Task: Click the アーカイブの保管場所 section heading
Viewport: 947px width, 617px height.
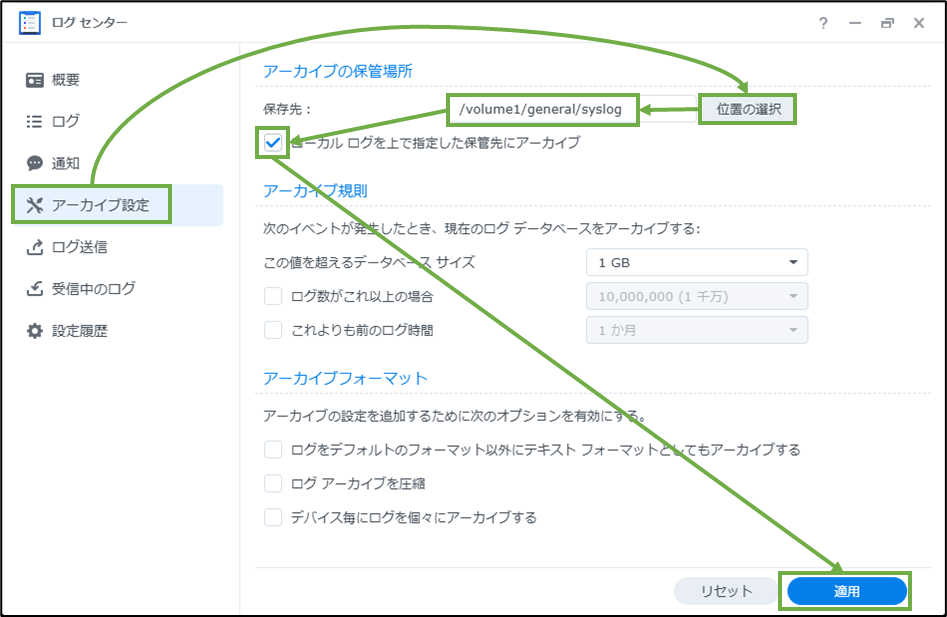Action: click(x=338, y=71)
